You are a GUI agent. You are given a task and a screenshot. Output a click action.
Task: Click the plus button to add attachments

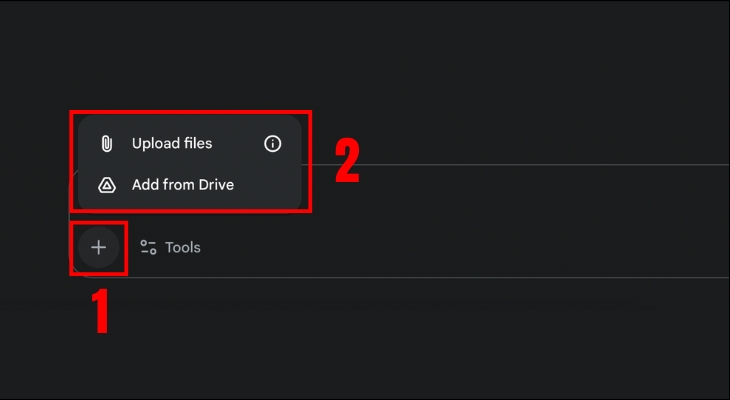coord(98,248)
